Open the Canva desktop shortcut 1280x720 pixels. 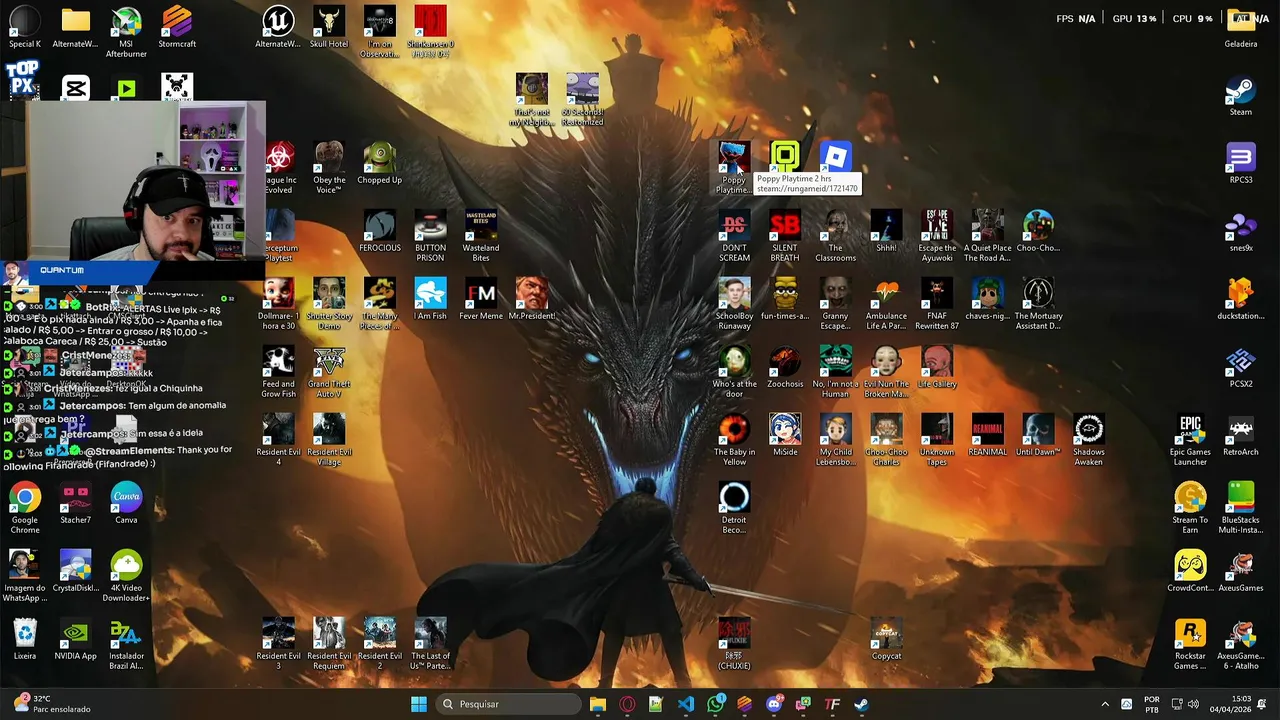126,504
